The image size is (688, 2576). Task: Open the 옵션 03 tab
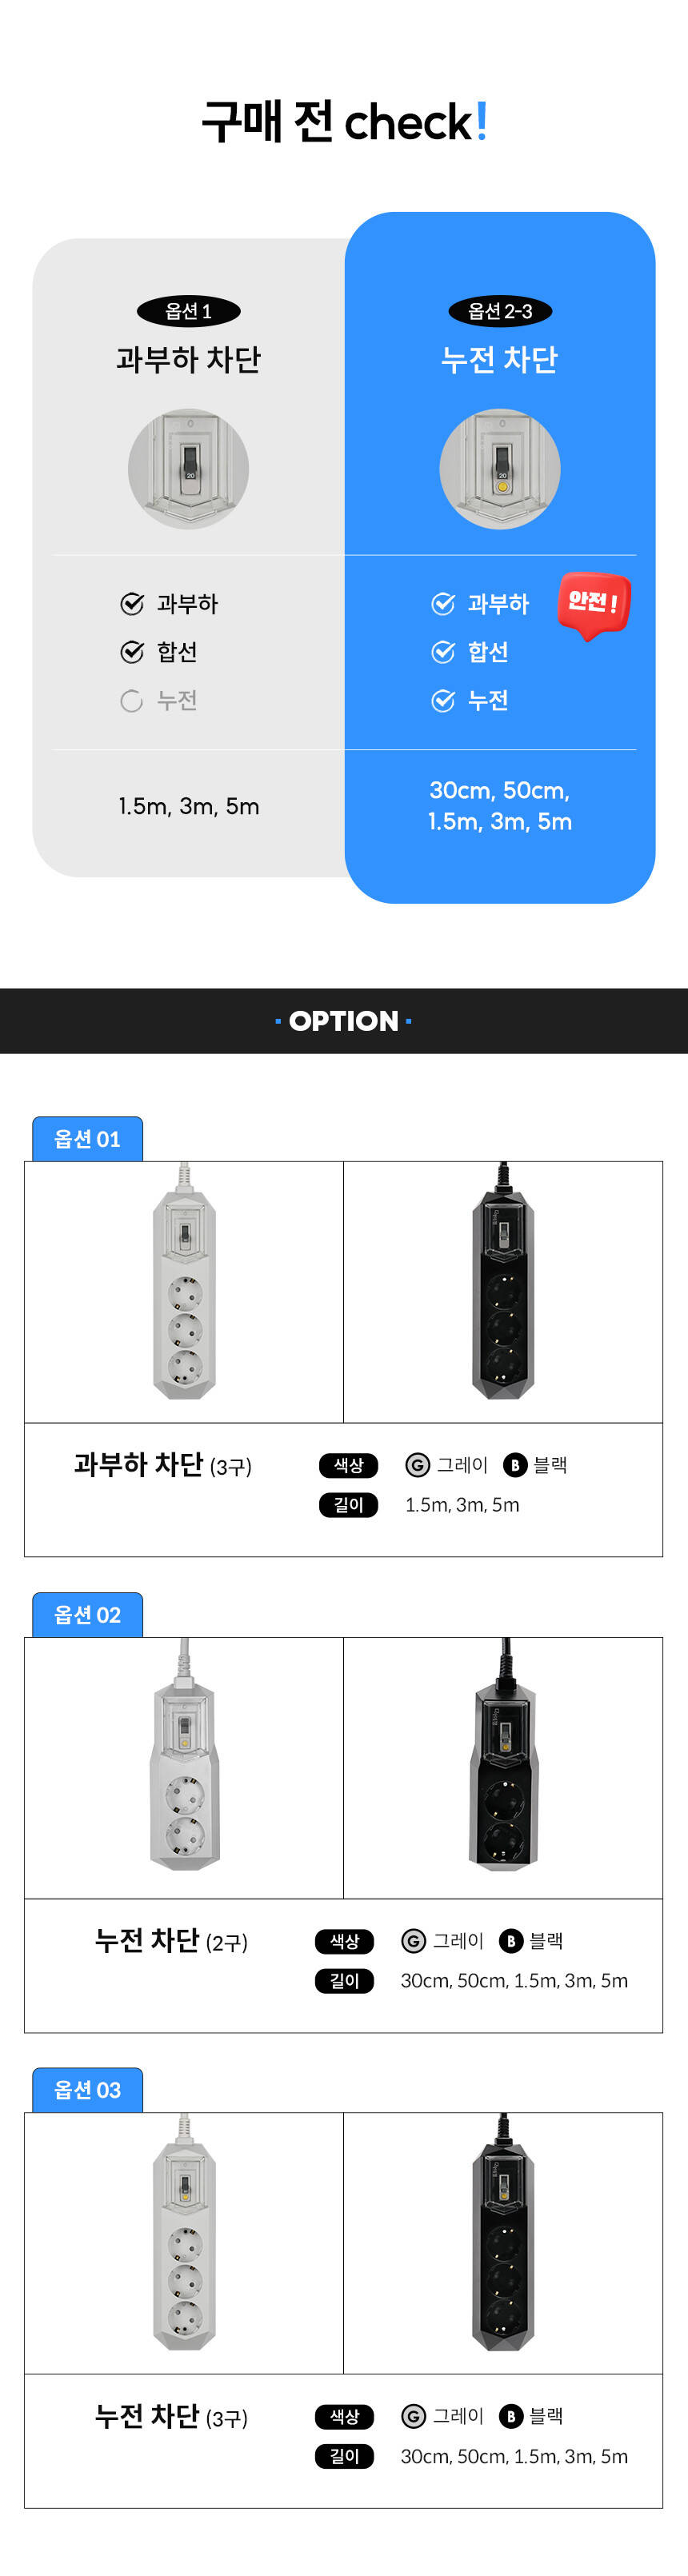pyautogui.click(x=87, y=2090)
